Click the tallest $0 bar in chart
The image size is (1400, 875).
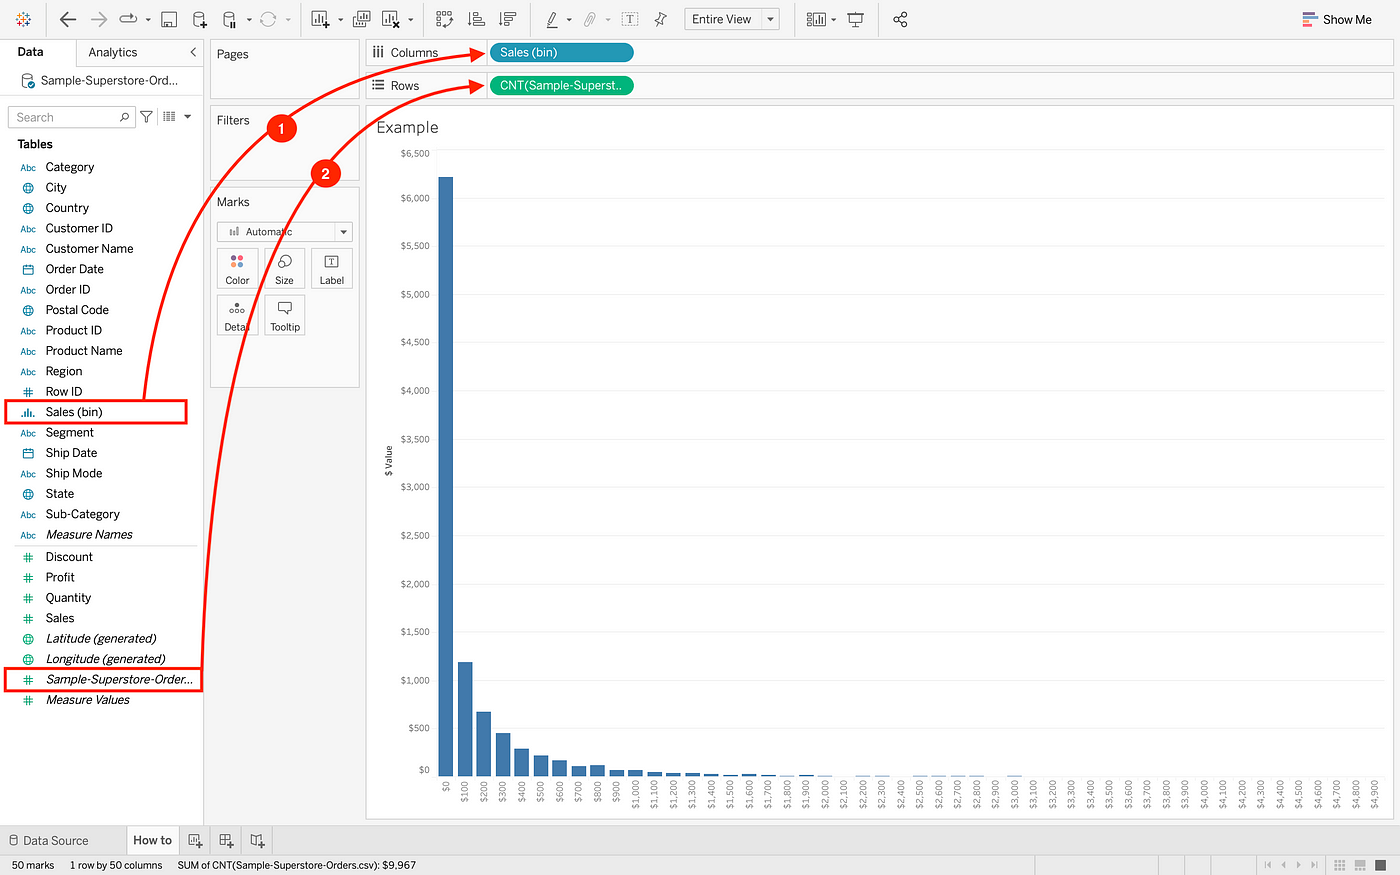point(446,476)
